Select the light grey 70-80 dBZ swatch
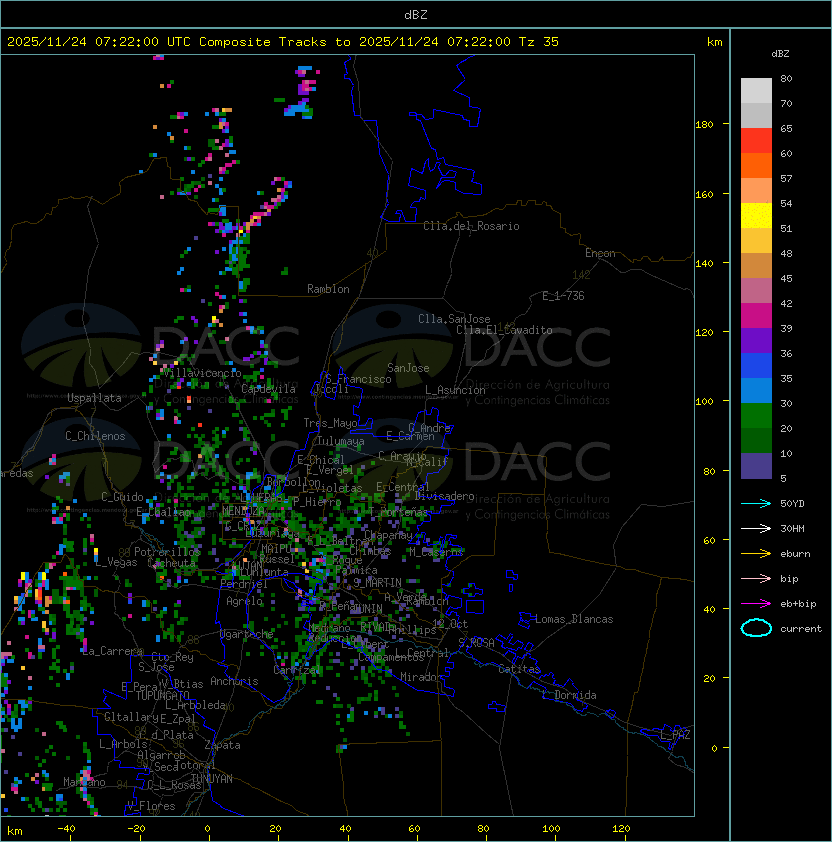The width and height of the screenshot is (832, 842). (756, 91)
